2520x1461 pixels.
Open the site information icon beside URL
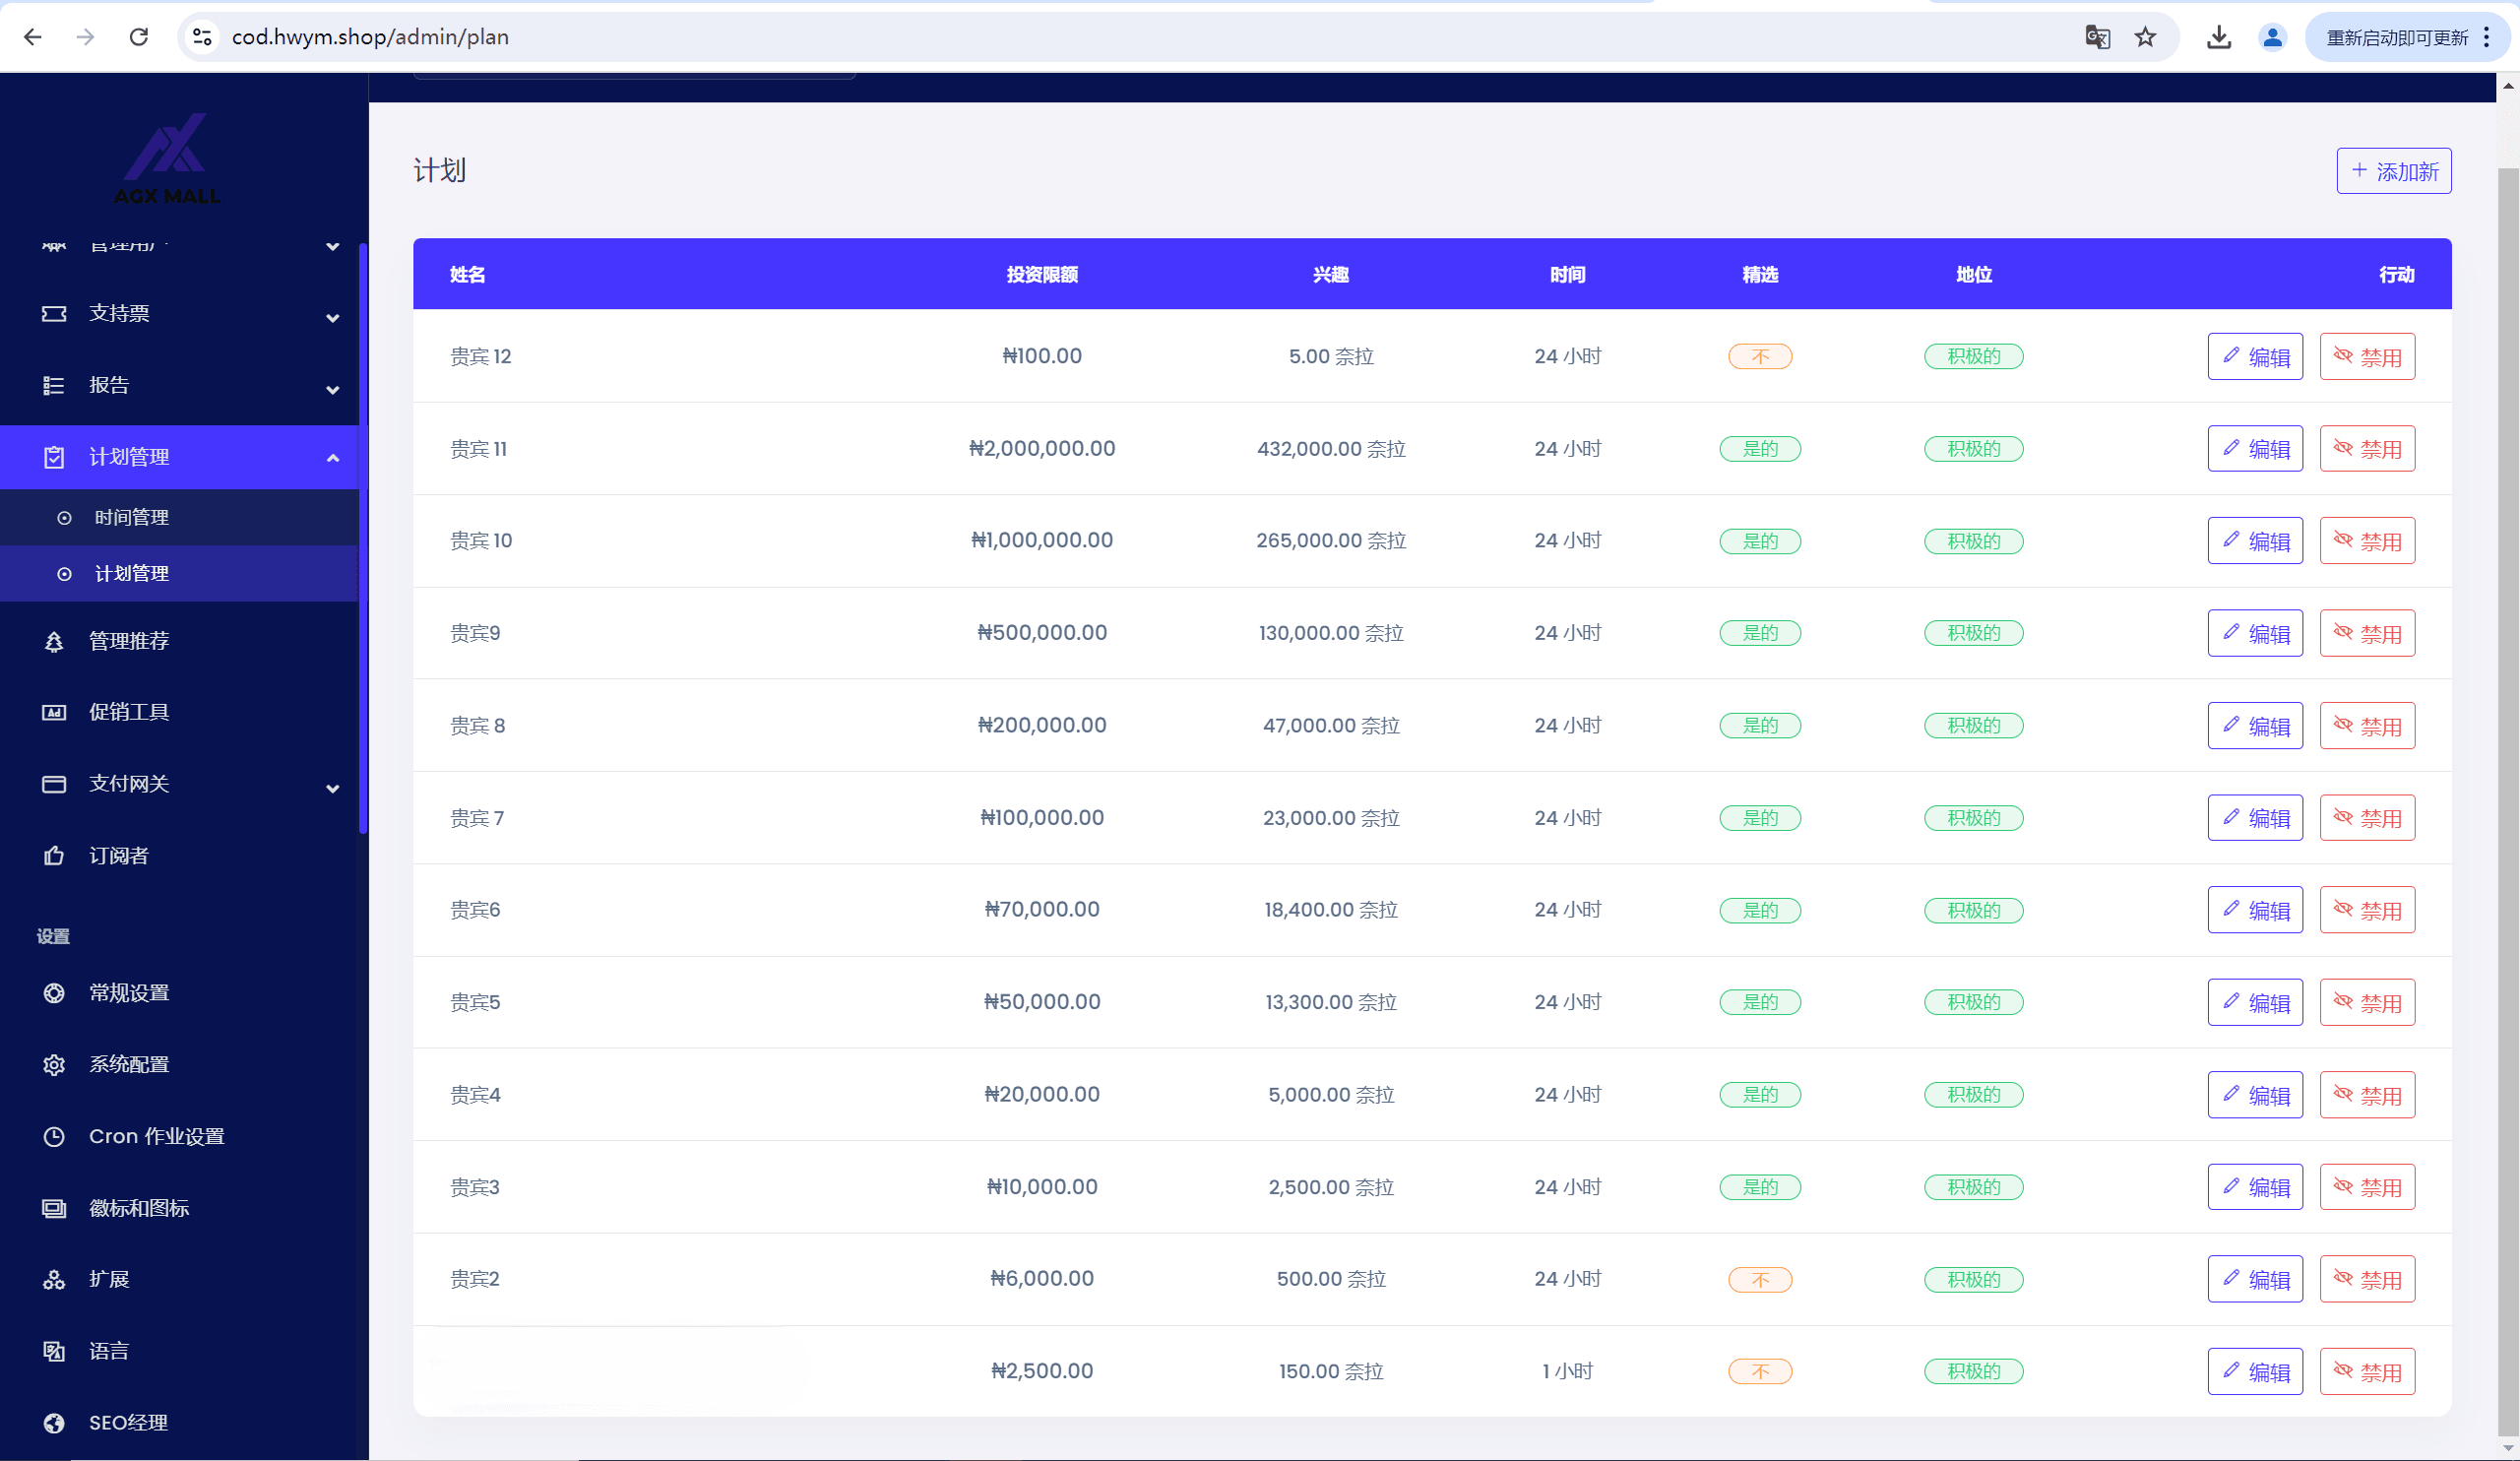(x=202, y=37)
